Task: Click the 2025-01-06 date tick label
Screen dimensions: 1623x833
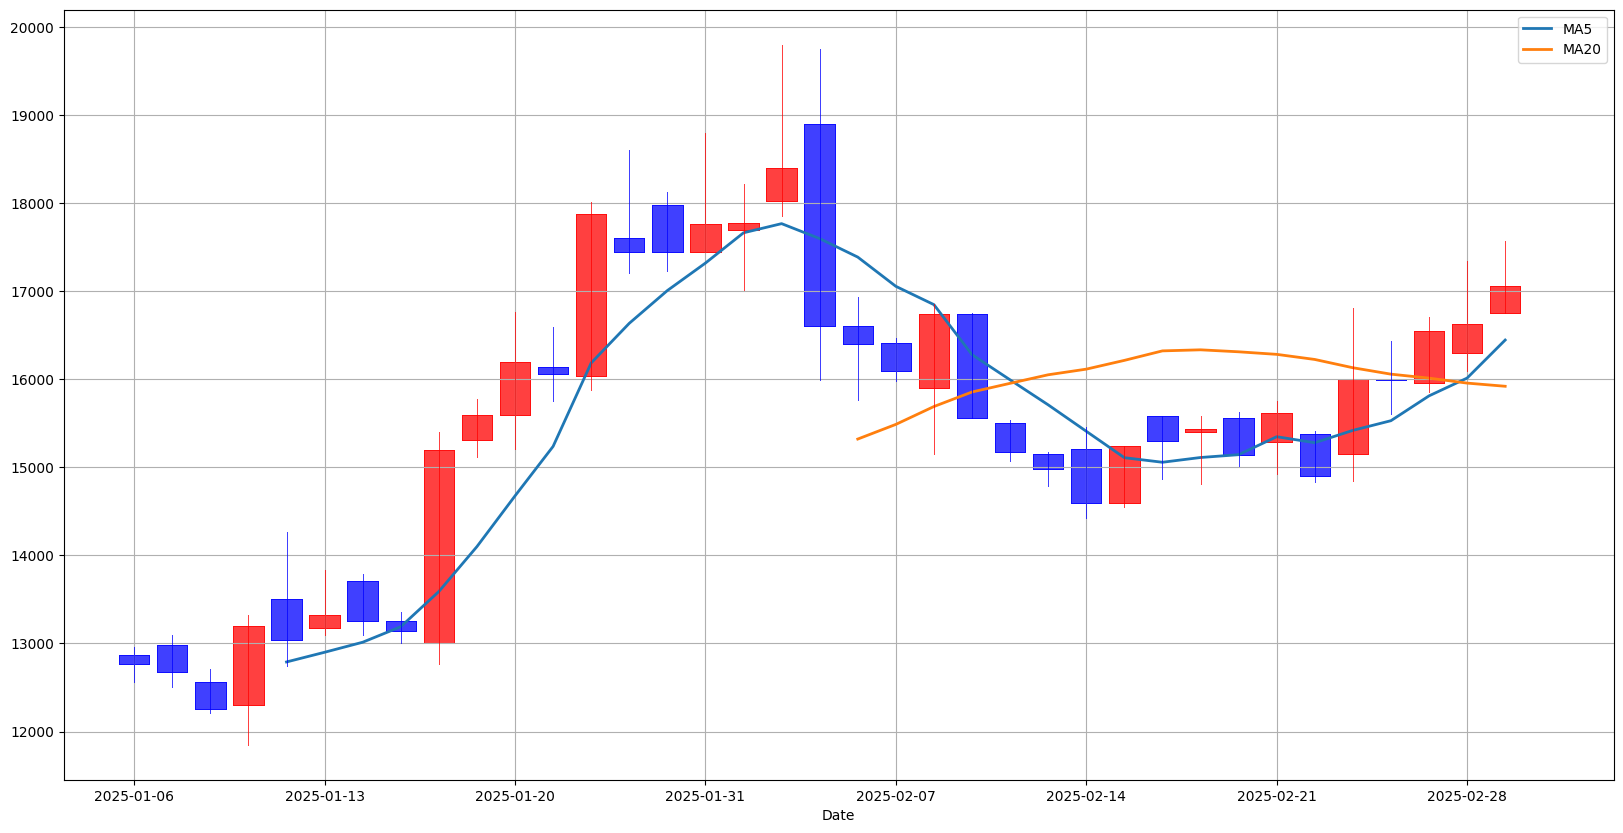Action: (x=134, y=796)
